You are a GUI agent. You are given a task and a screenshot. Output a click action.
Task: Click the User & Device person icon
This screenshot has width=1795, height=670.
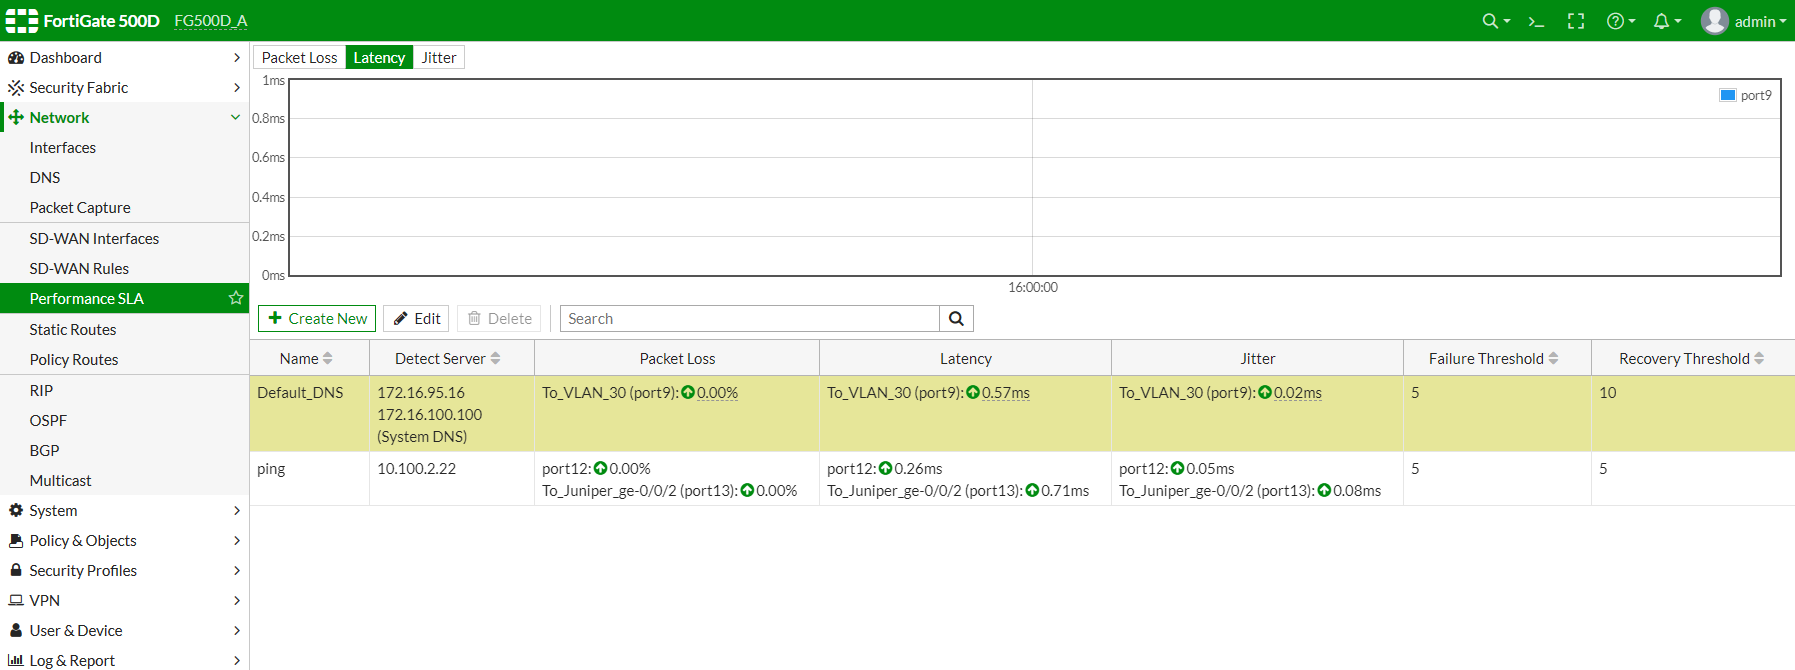pos(16,630)
